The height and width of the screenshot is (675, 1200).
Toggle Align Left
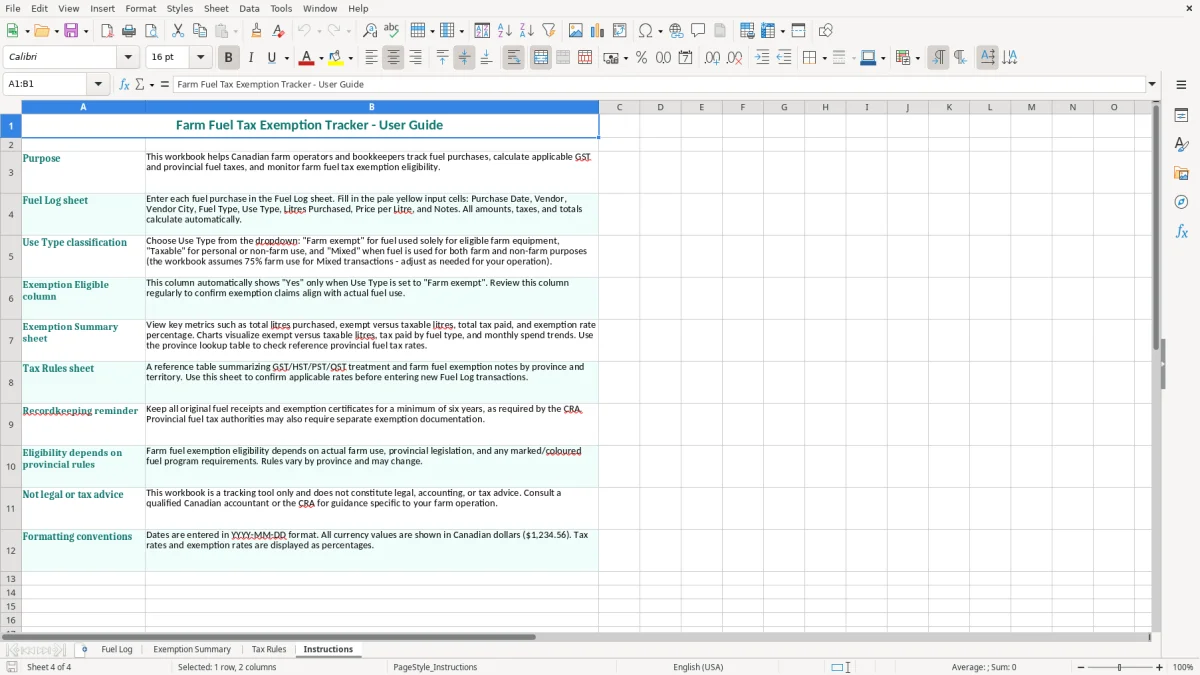(371, 58)
